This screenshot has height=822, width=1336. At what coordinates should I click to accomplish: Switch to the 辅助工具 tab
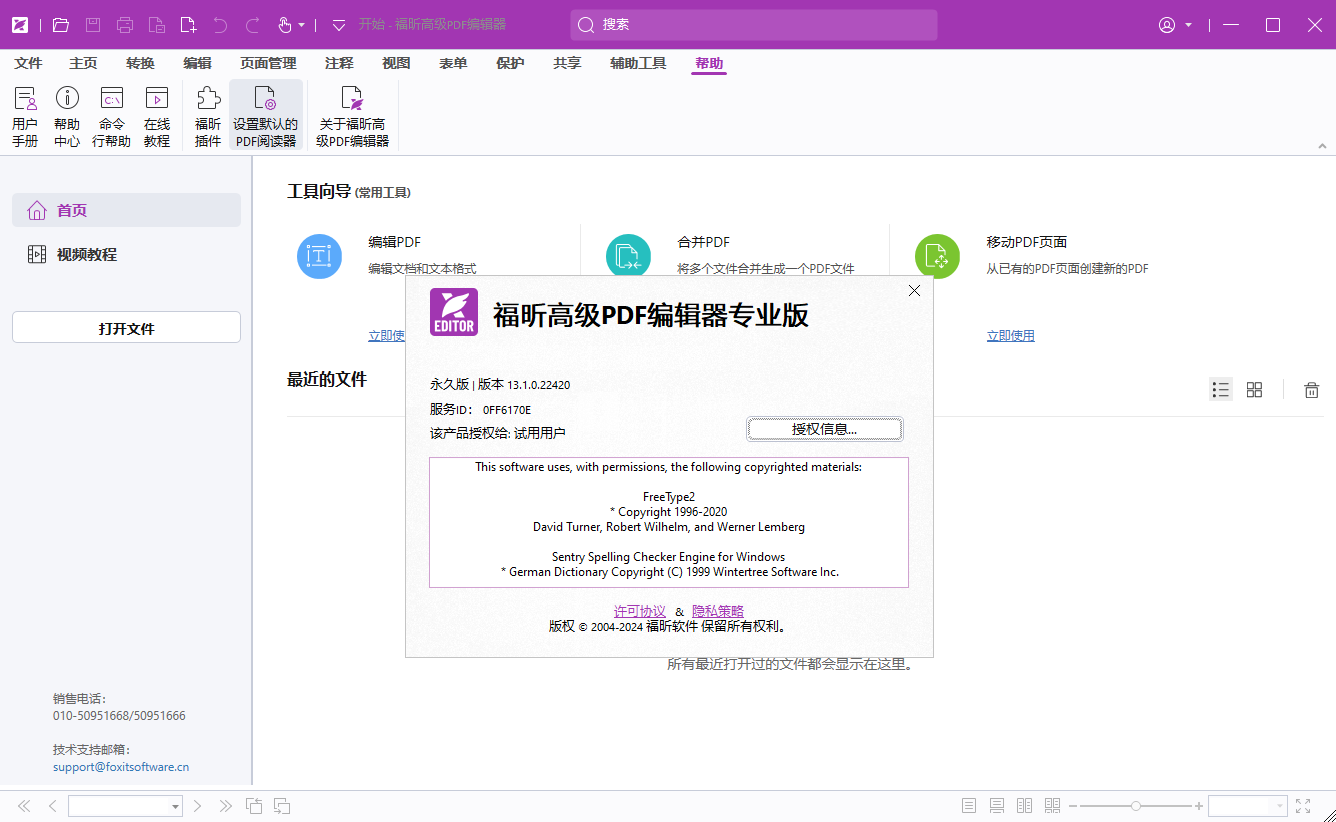click(638, 63)
